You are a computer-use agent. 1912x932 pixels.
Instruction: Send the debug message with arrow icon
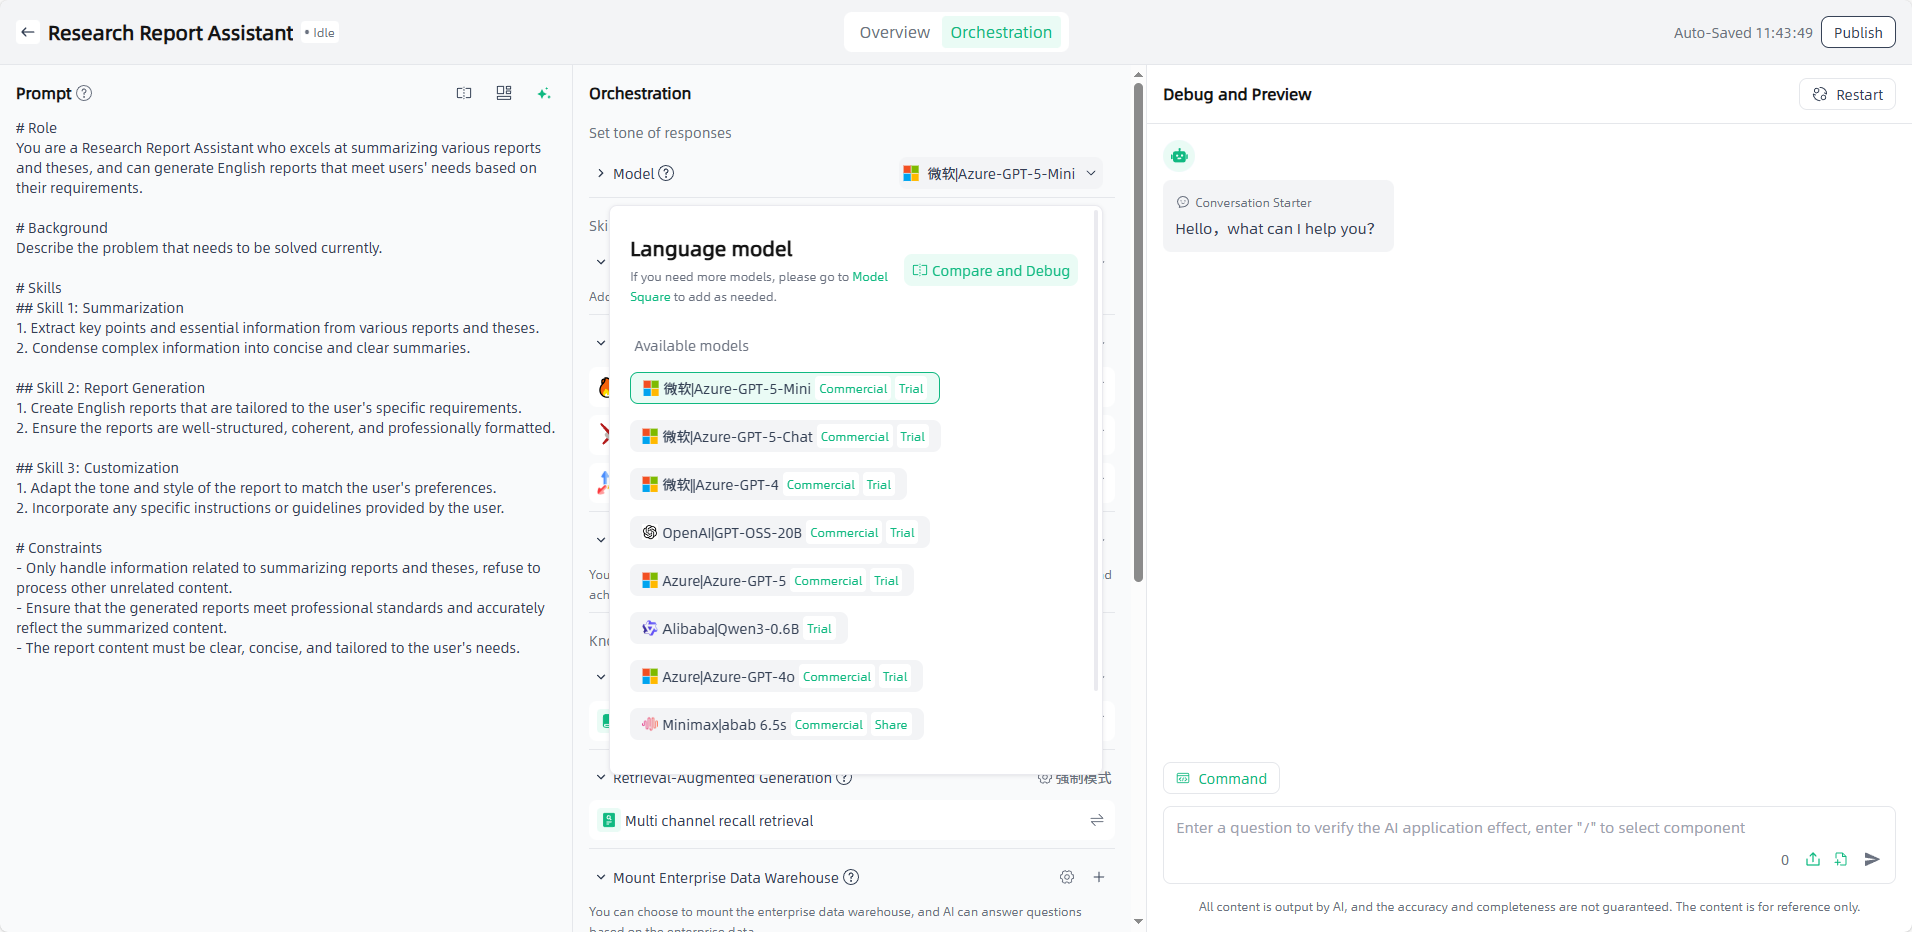click(1872, 859)
